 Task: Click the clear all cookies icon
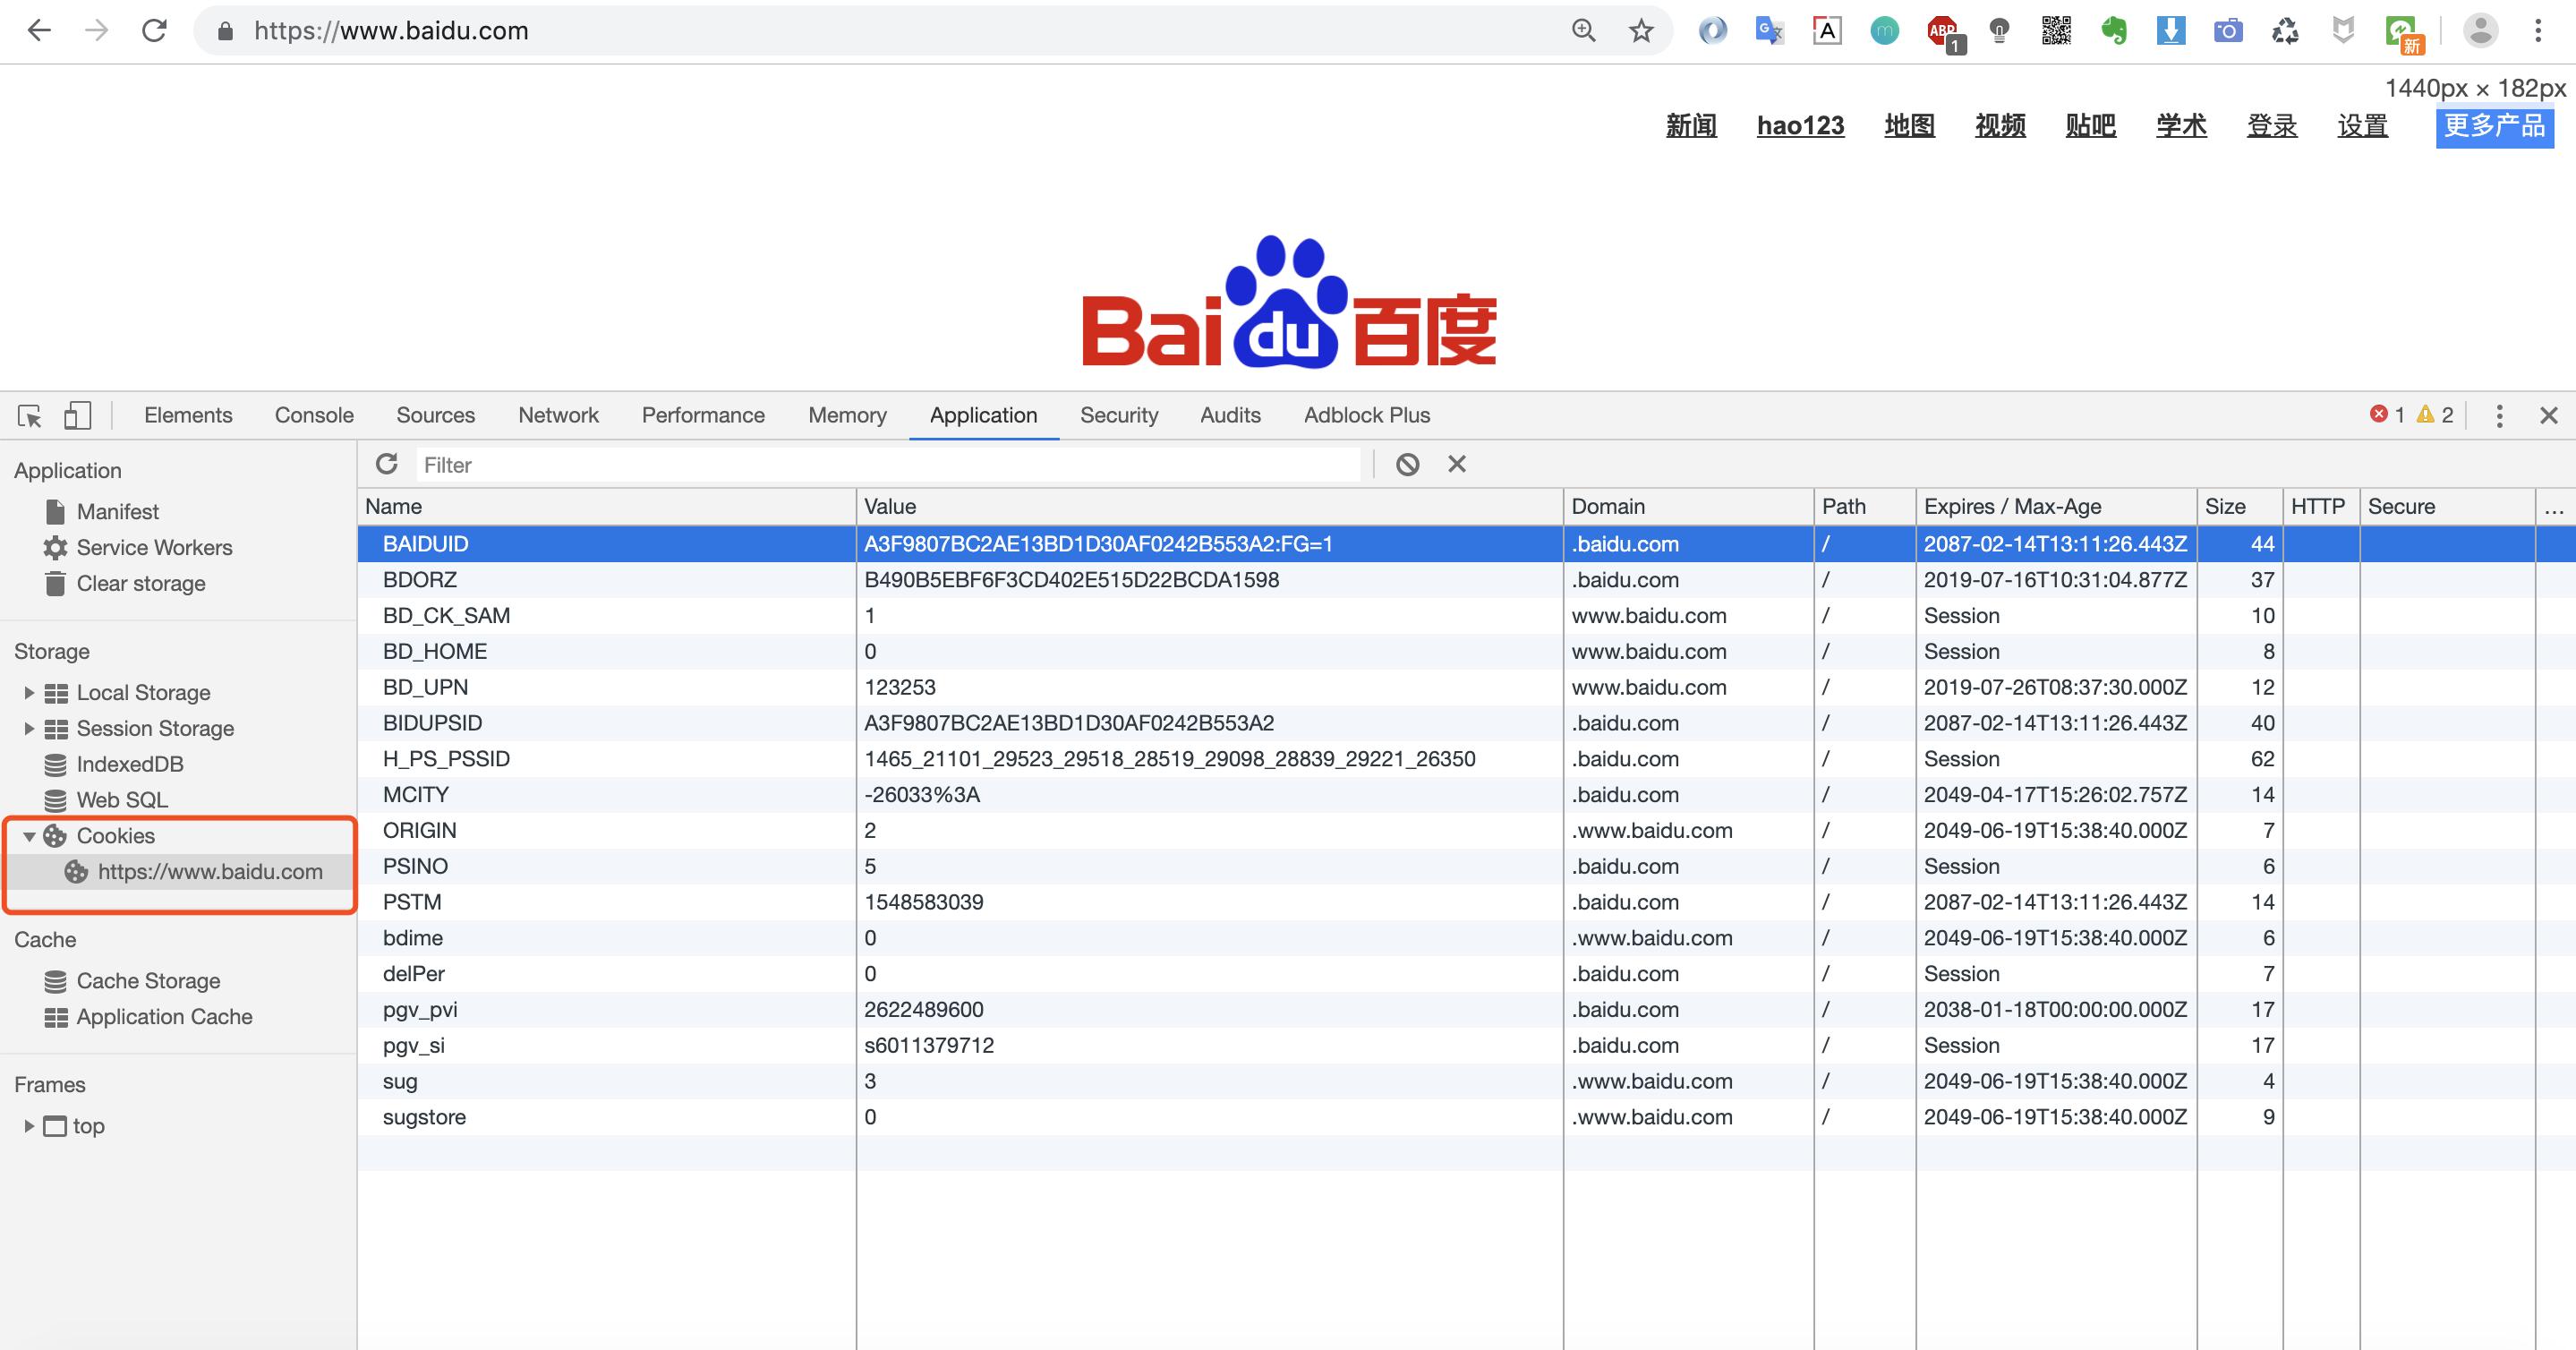click(1407, 464)
